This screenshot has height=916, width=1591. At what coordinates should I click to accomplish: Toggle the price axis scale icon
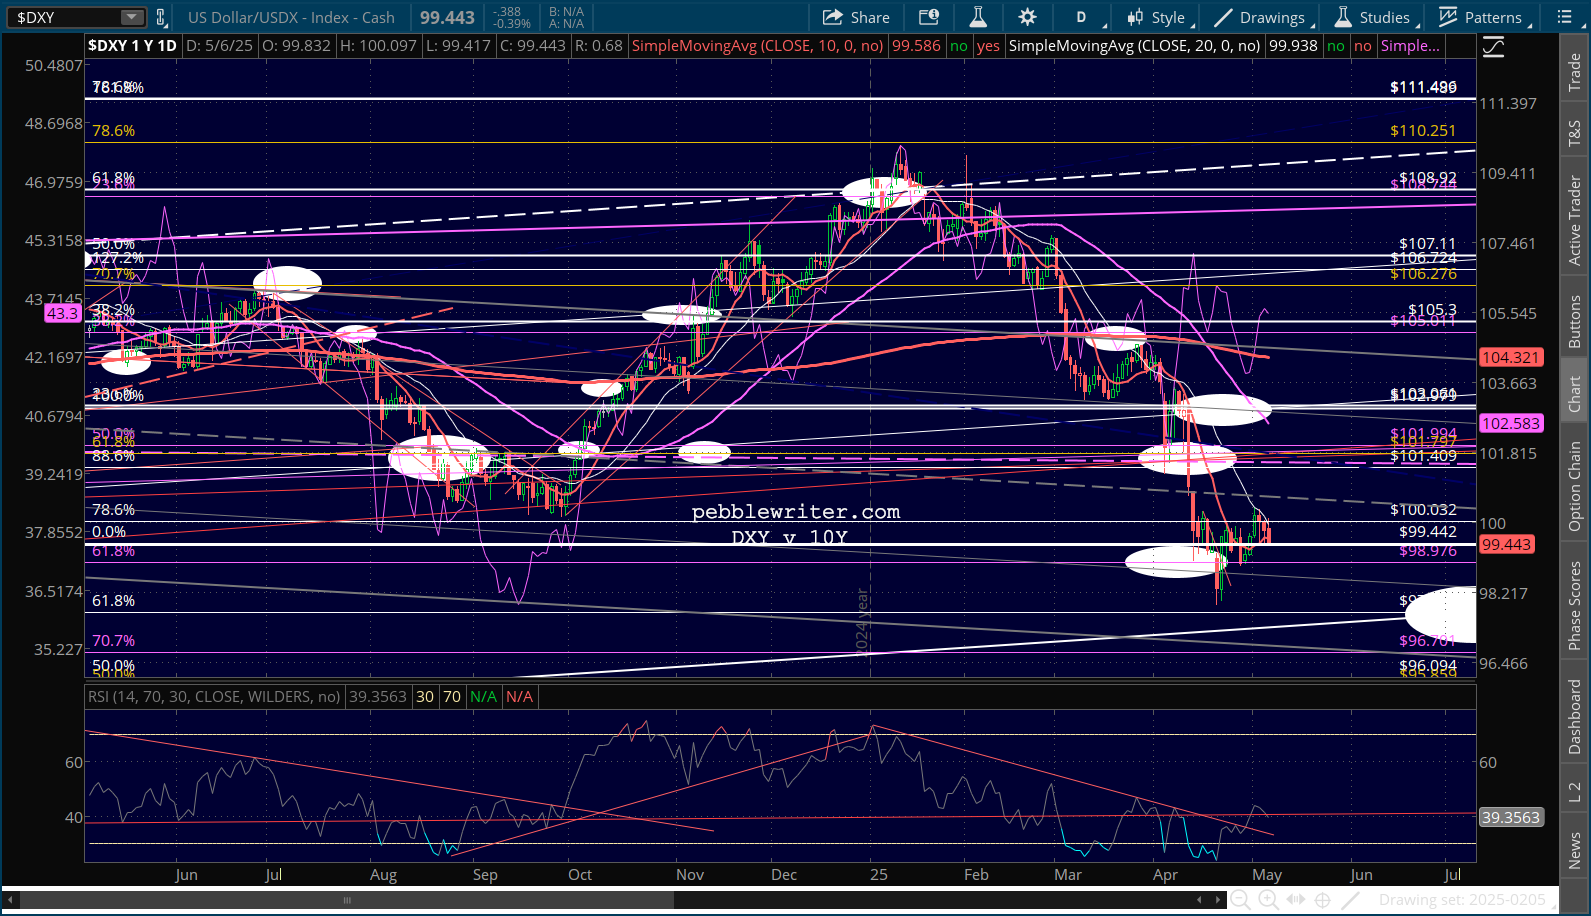pos(1493,47)
